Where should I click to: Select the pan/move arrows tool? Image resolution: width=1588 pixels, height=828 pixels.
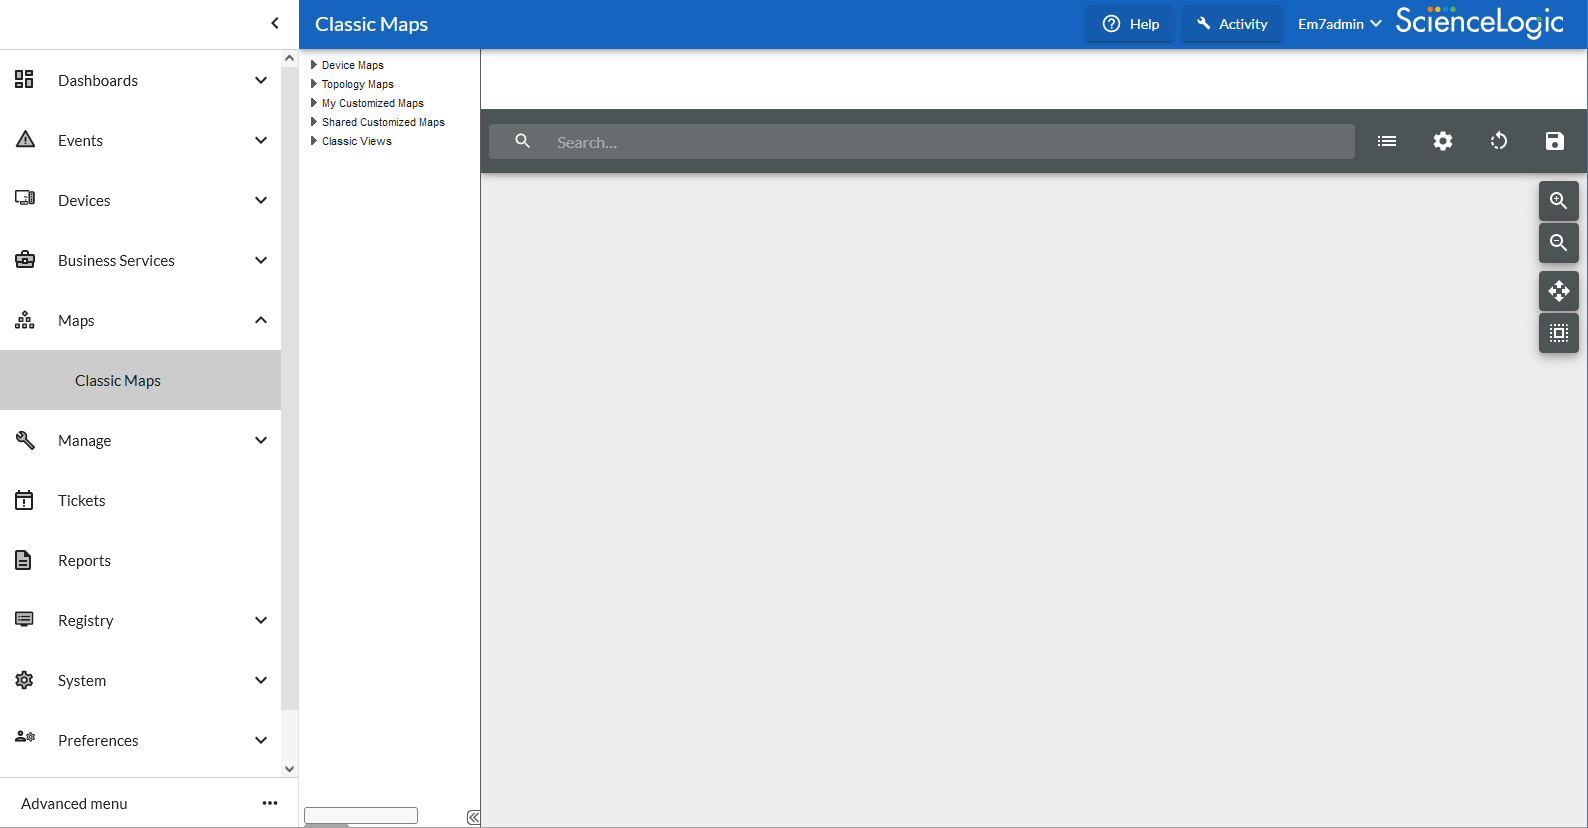(x=1558, y=291)
